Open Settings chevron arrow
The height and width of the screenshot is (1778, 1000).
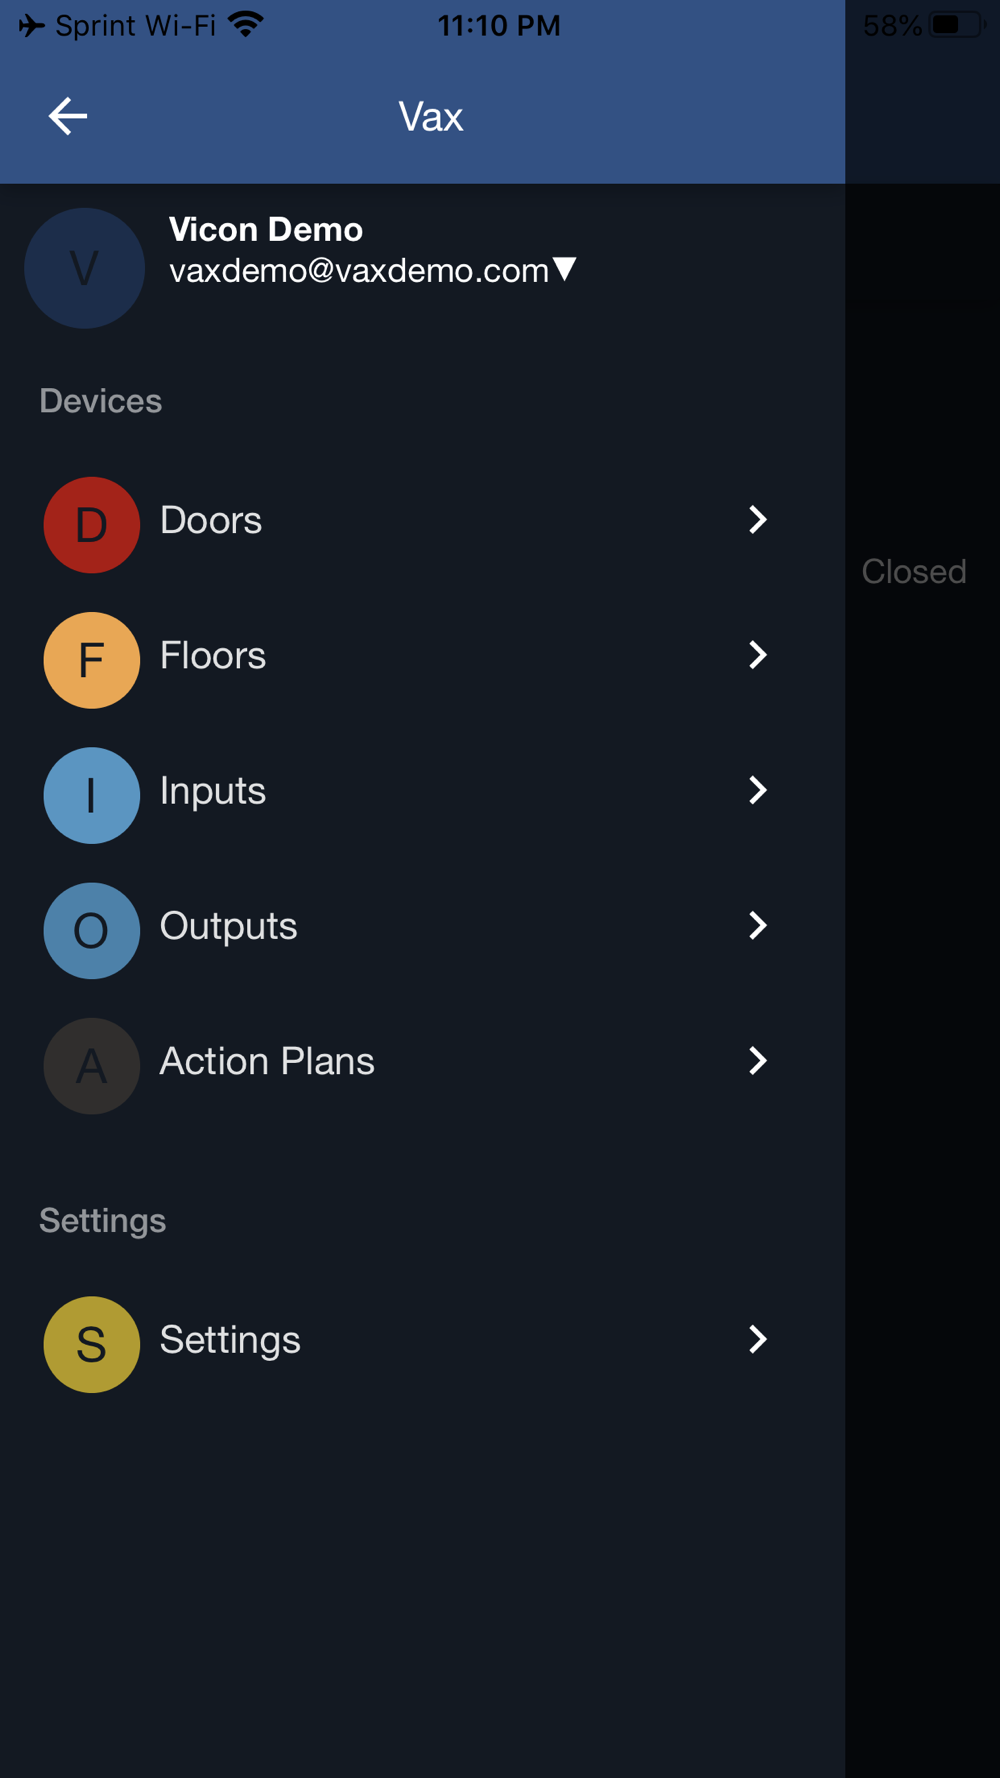click(758, 1339)
